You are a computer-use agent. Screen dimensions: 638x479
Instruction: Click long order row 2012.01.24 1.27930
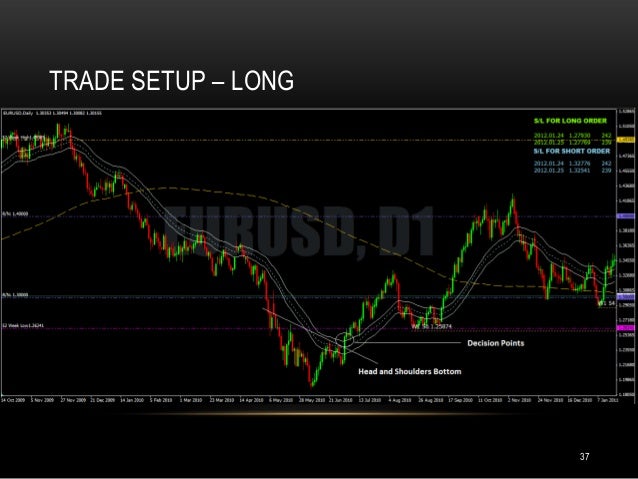[572, 135]
